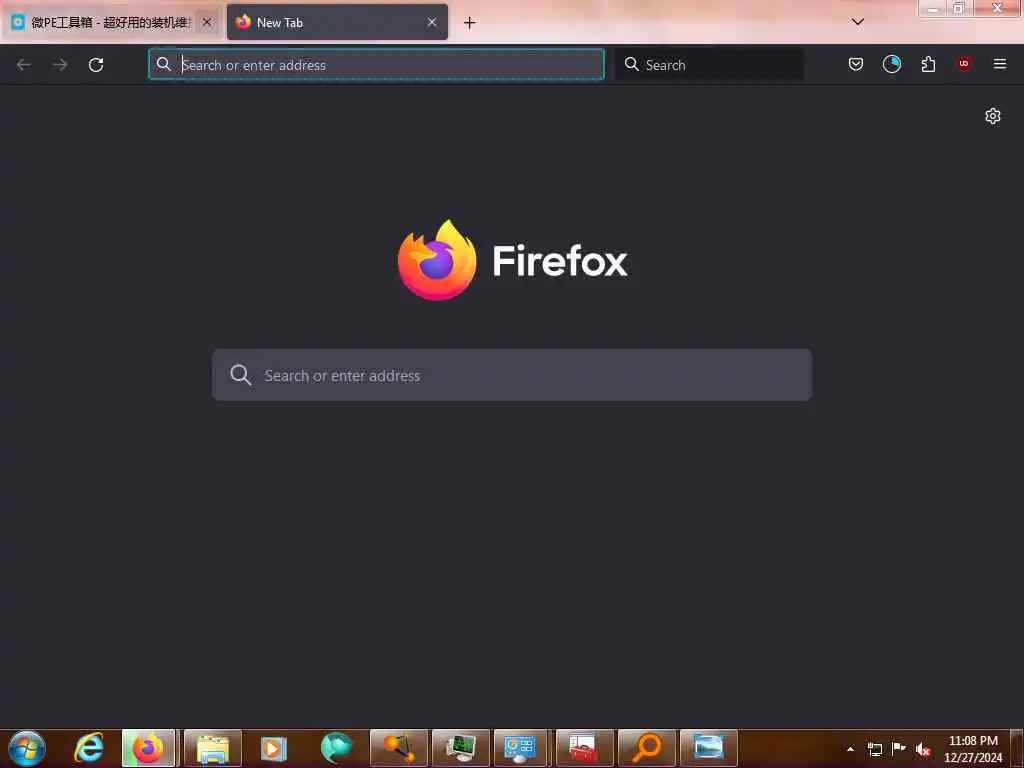Click the Firefox logo on page
Image resolution: width=1024 pixels, height=768 pixels.
[437, 260]
